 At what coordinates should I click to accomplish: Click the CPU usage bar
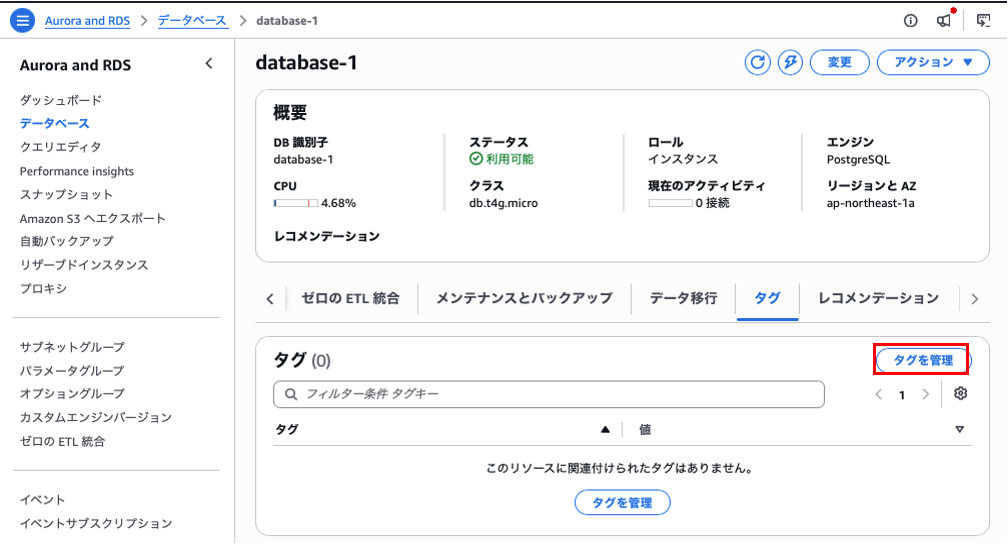click(x=295, y=203)
